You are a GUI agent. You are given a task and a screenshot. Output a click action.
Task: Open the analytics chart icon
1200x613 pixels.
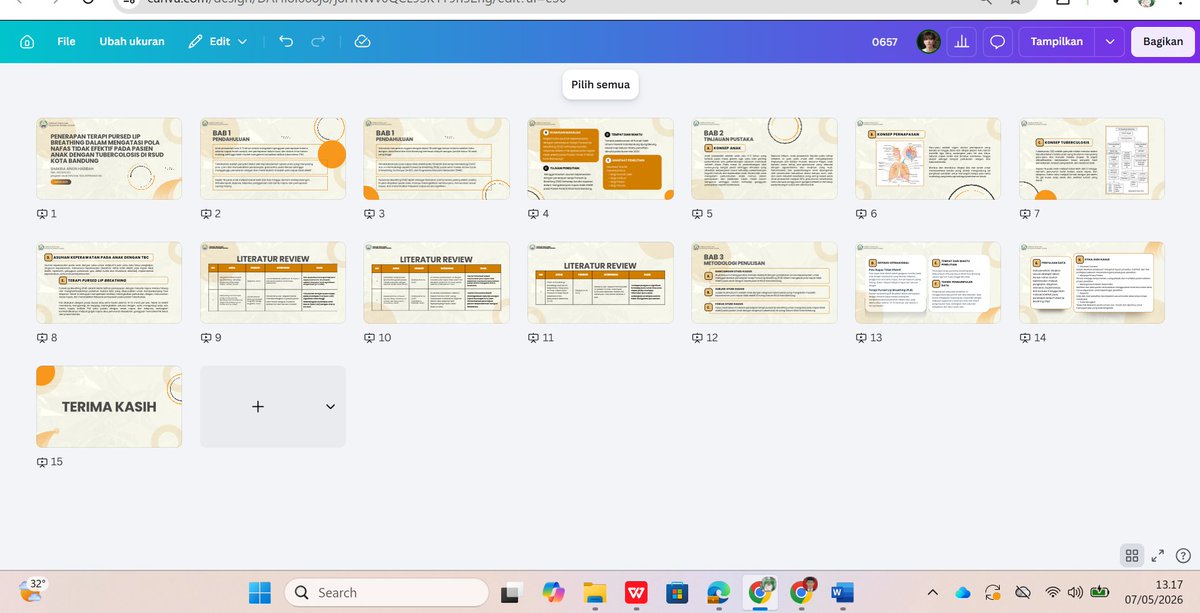point(963,42)
